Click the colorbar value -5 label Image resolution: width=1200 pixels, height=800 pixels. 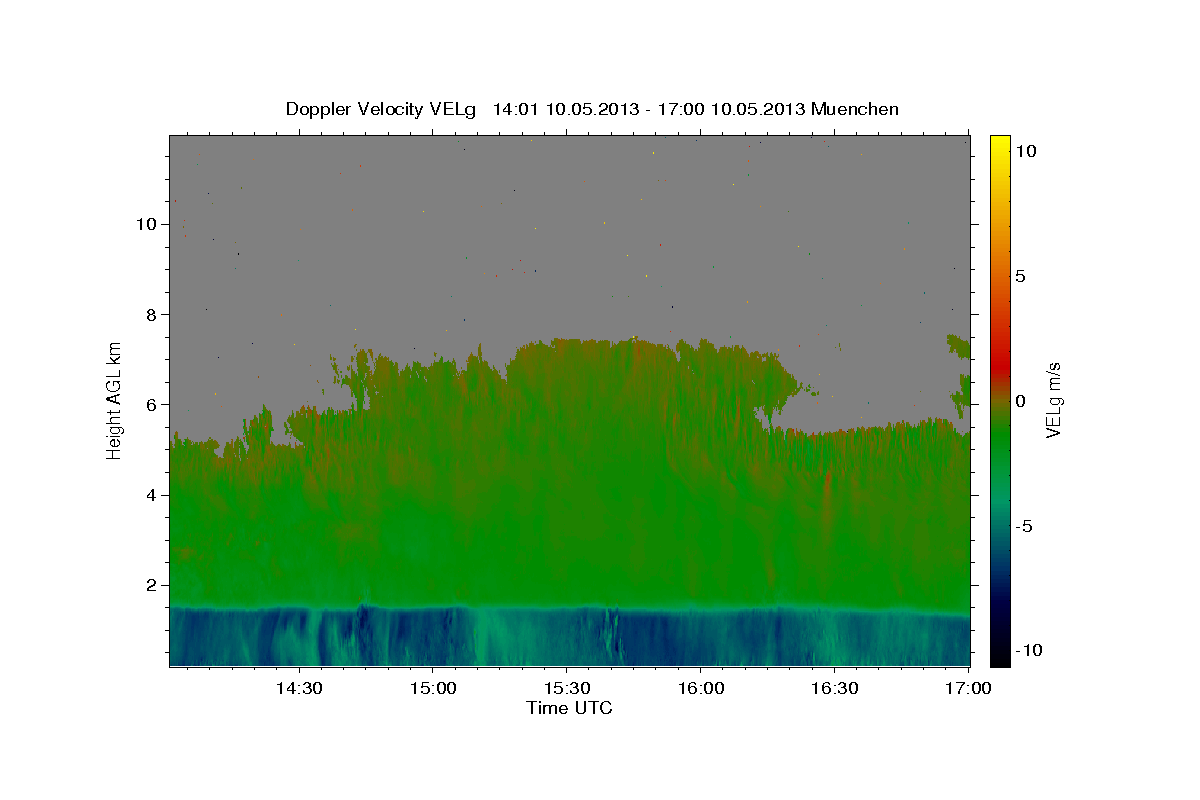[1023, 526]
